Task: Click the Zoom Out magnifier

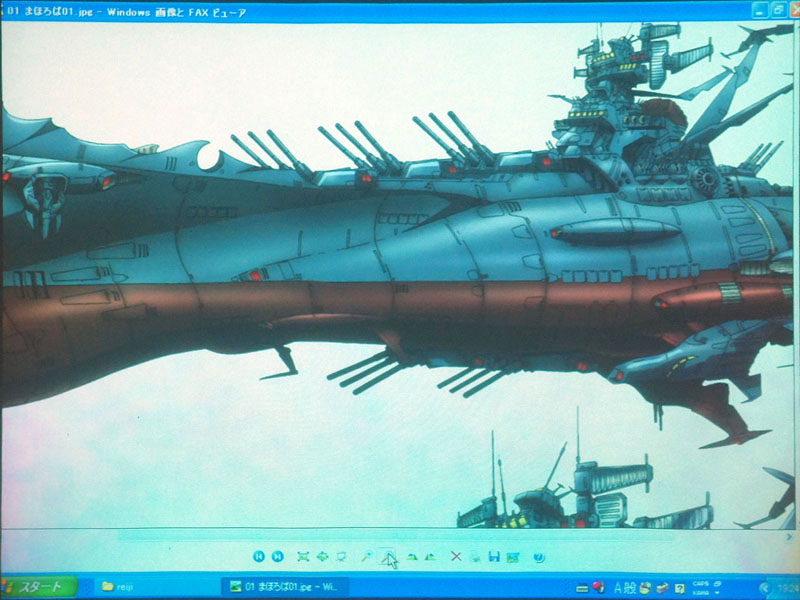Action: [386, 556]
